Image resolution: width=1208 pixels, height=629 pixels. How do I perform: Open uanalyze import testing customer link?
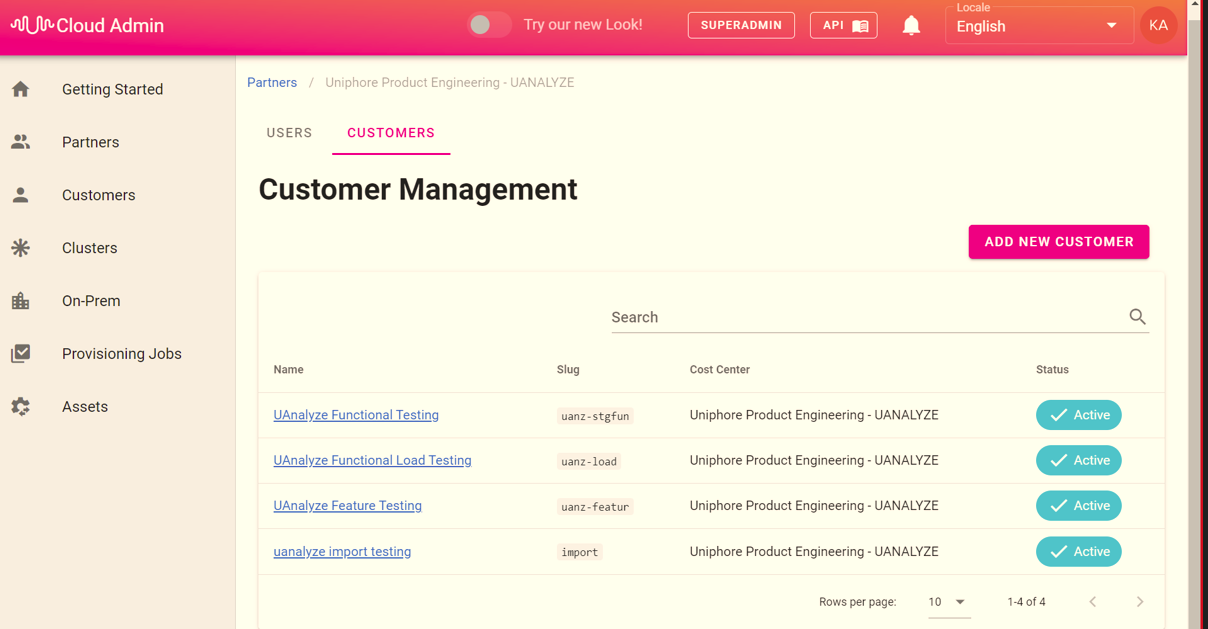tap(342, 551)
